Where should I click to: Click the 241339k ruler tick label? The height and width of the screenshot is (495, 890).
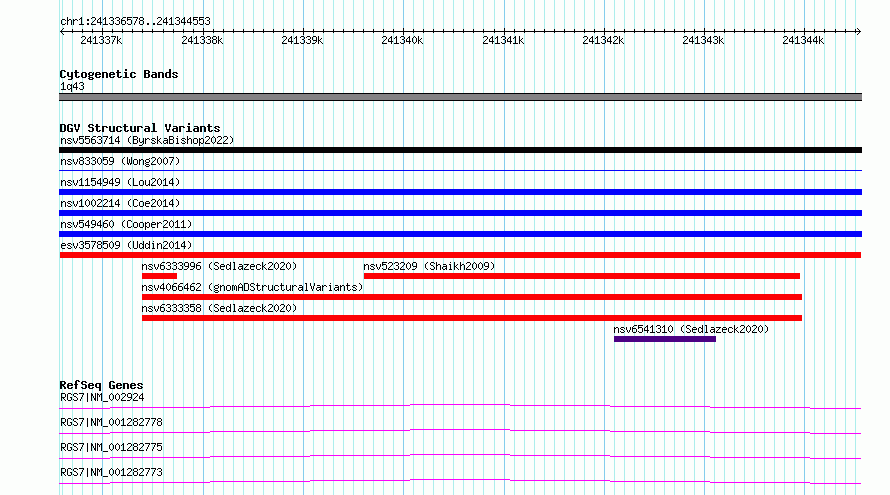click(302, 40)
